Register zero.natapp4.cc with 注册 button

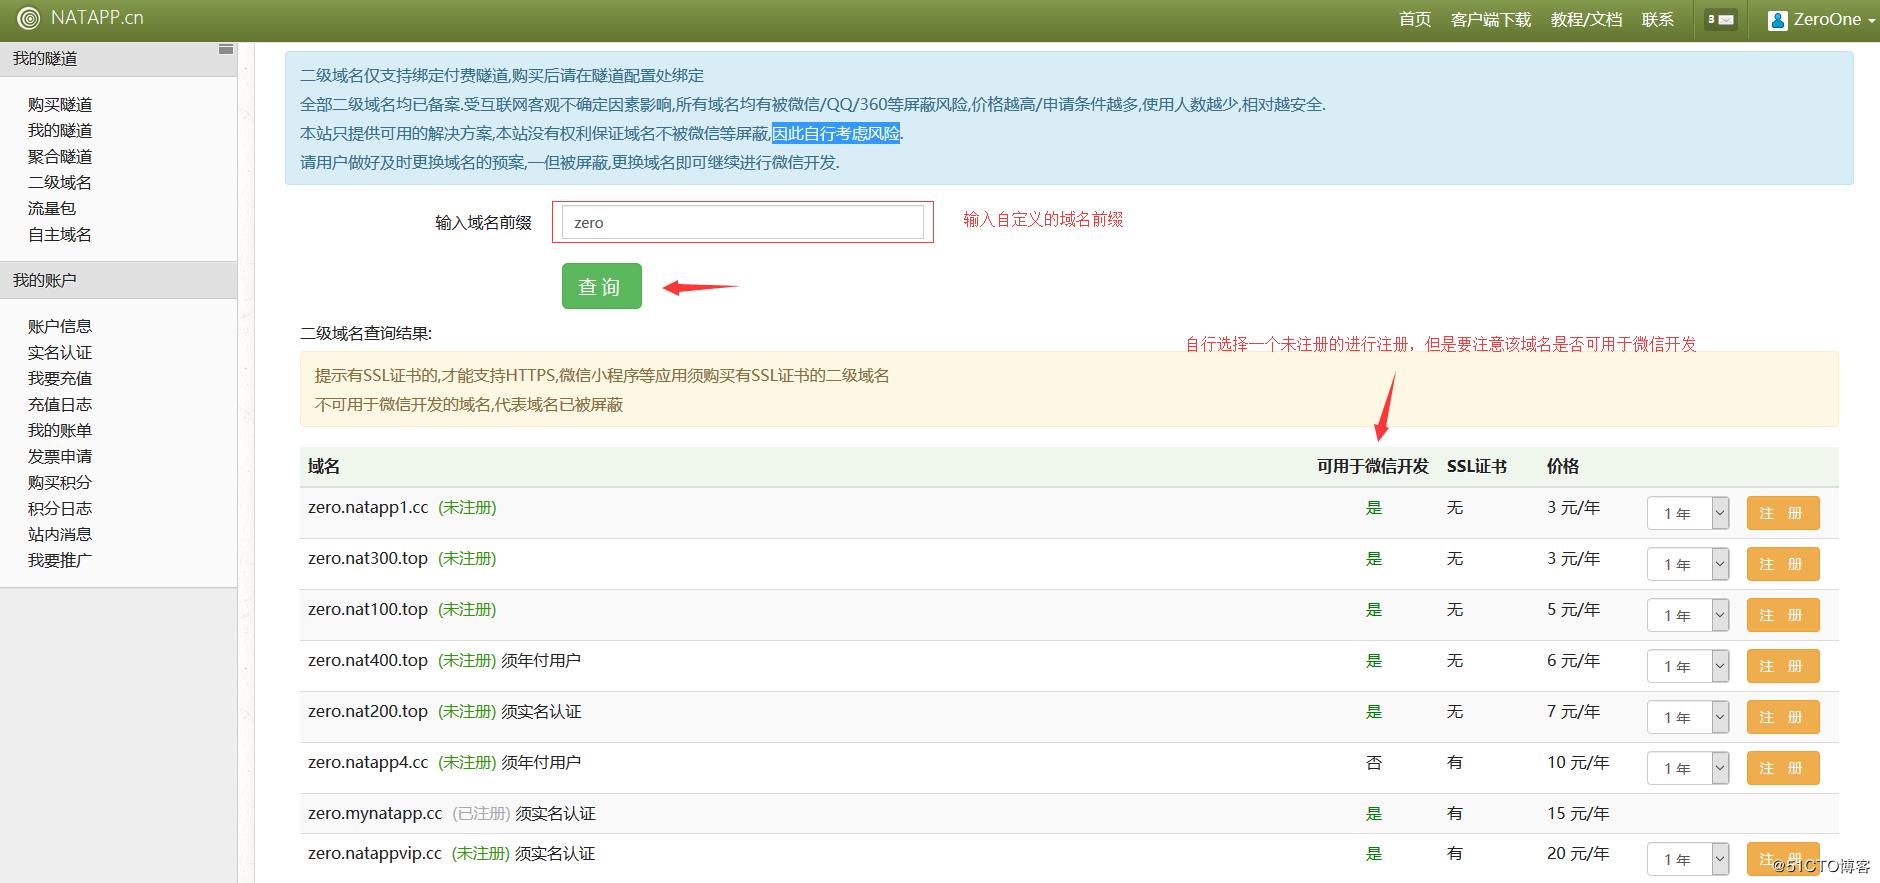[1782, 768]
